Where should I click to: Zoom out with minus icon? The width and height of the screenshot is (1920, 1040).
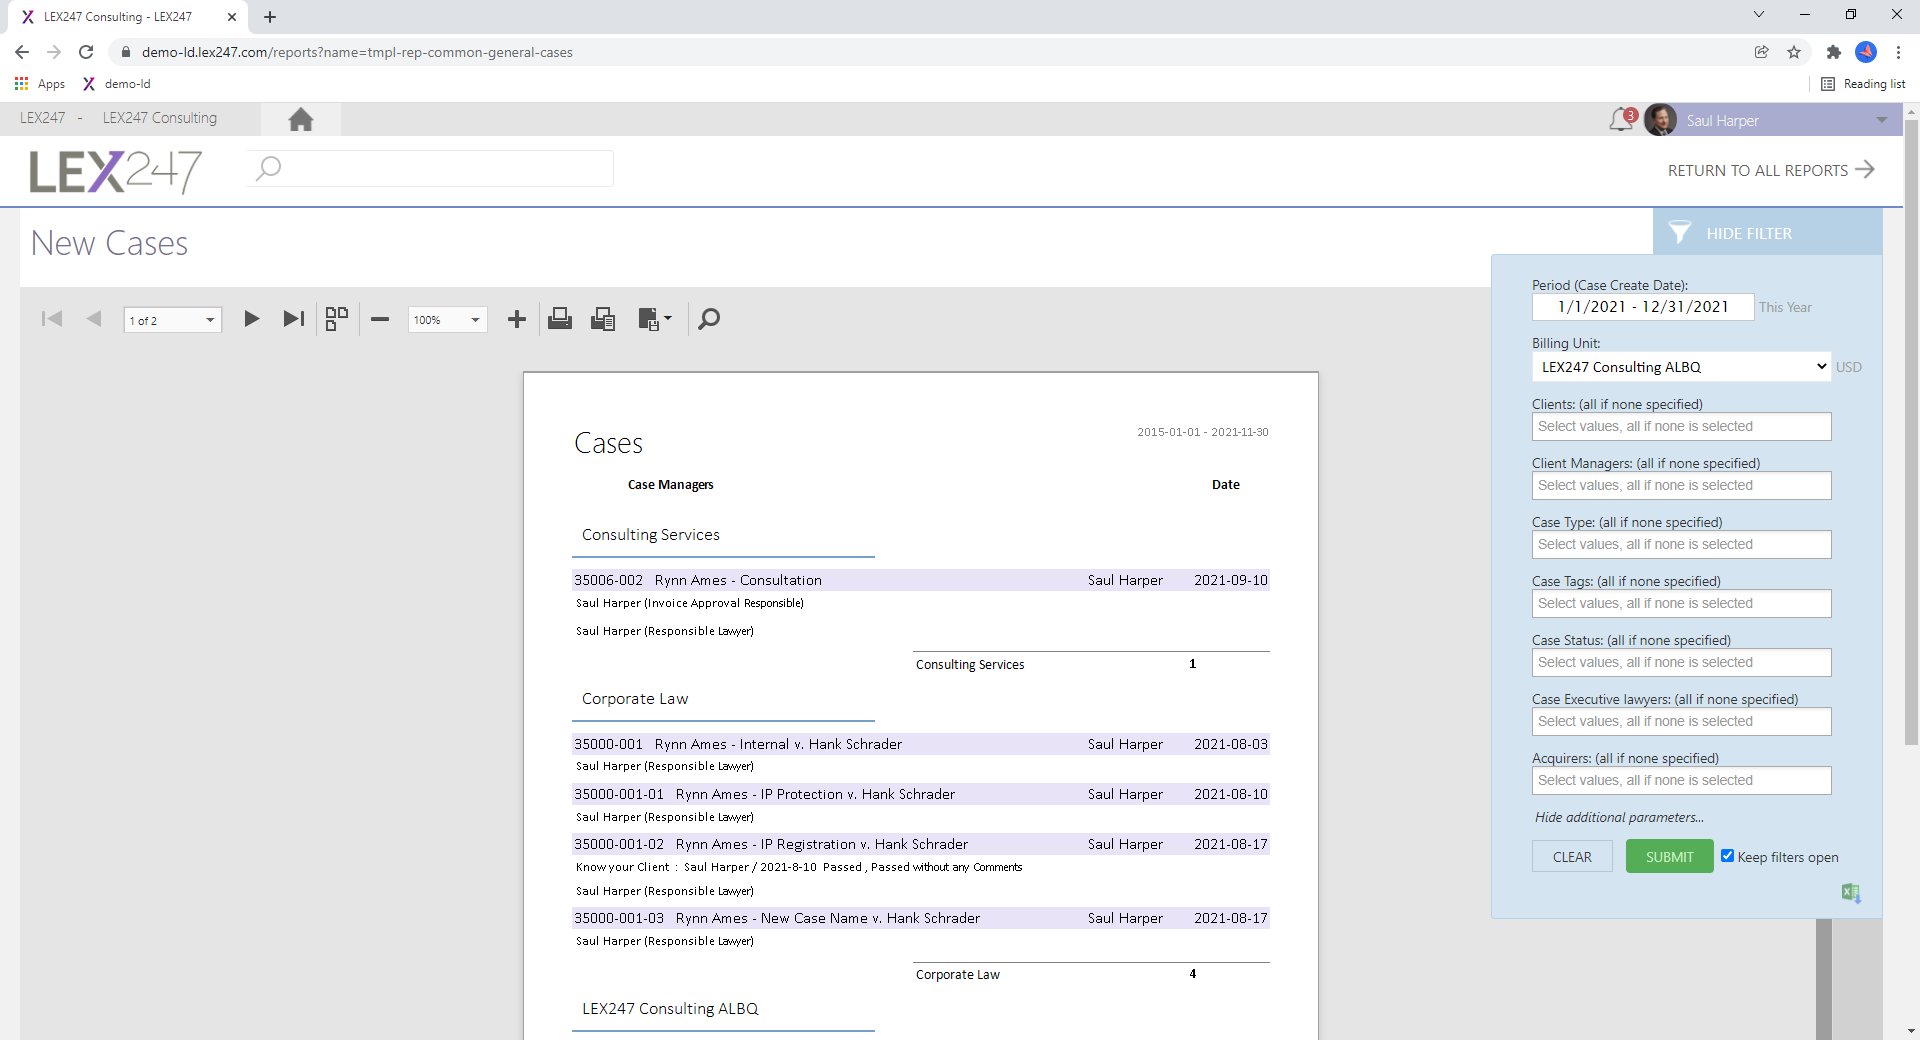click(x=380, y=319)
